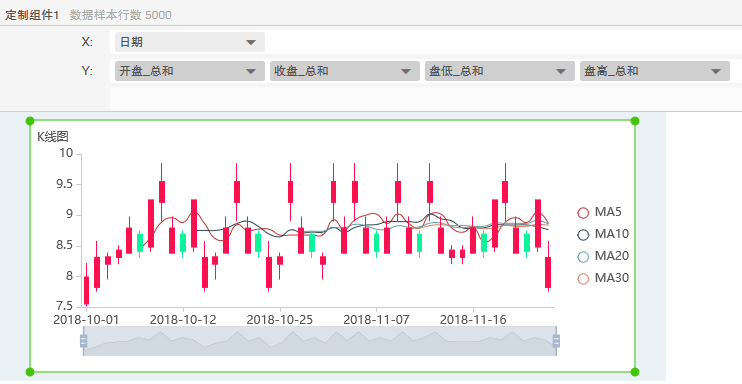Image resolution: width=742 pixels, height=384 pixels.
Task: Toggle the MA10 legend circle icon
Action: pos(583,234)
